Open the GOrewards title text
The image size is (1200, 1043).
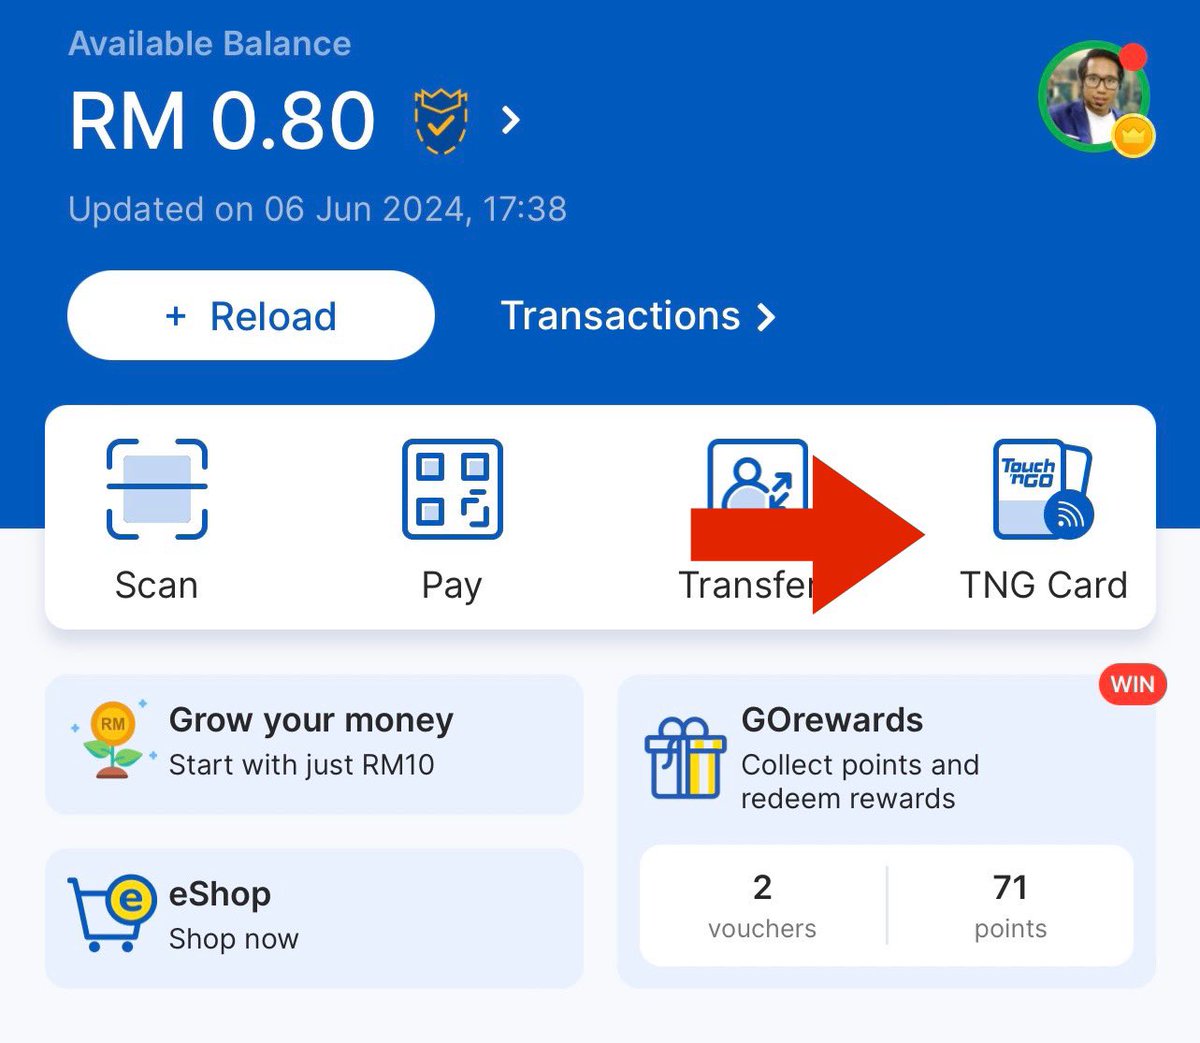coord(832,720)
